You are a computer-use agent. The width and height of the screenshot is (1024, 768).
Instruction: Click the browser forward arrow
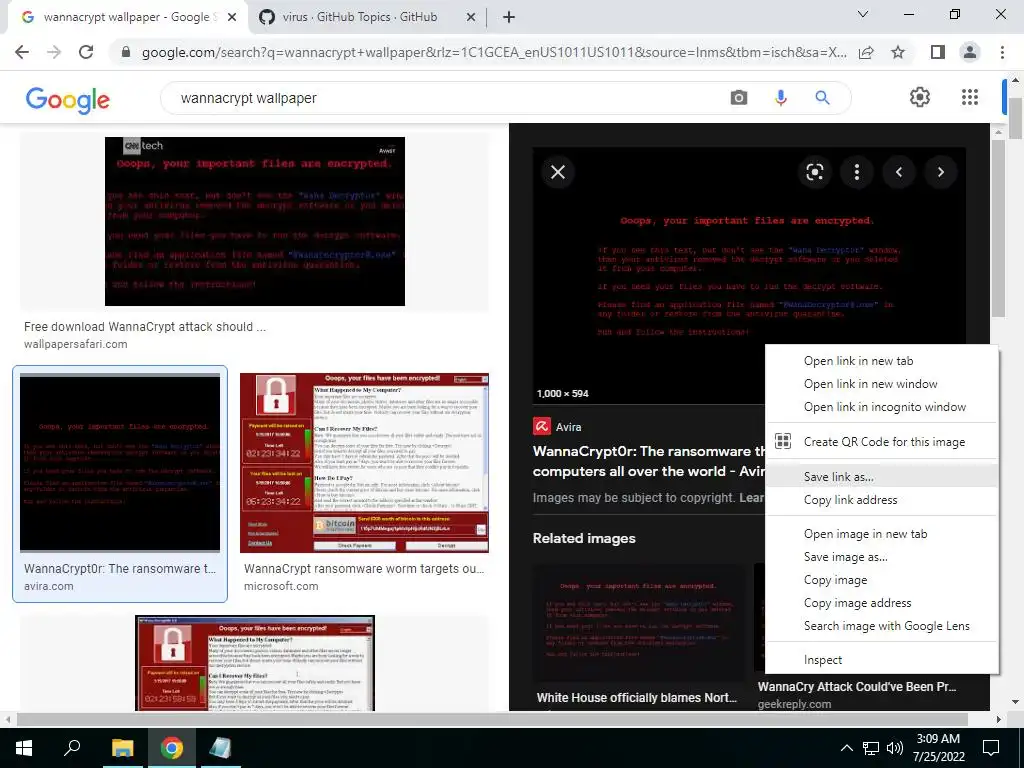(x=54, y=52)
